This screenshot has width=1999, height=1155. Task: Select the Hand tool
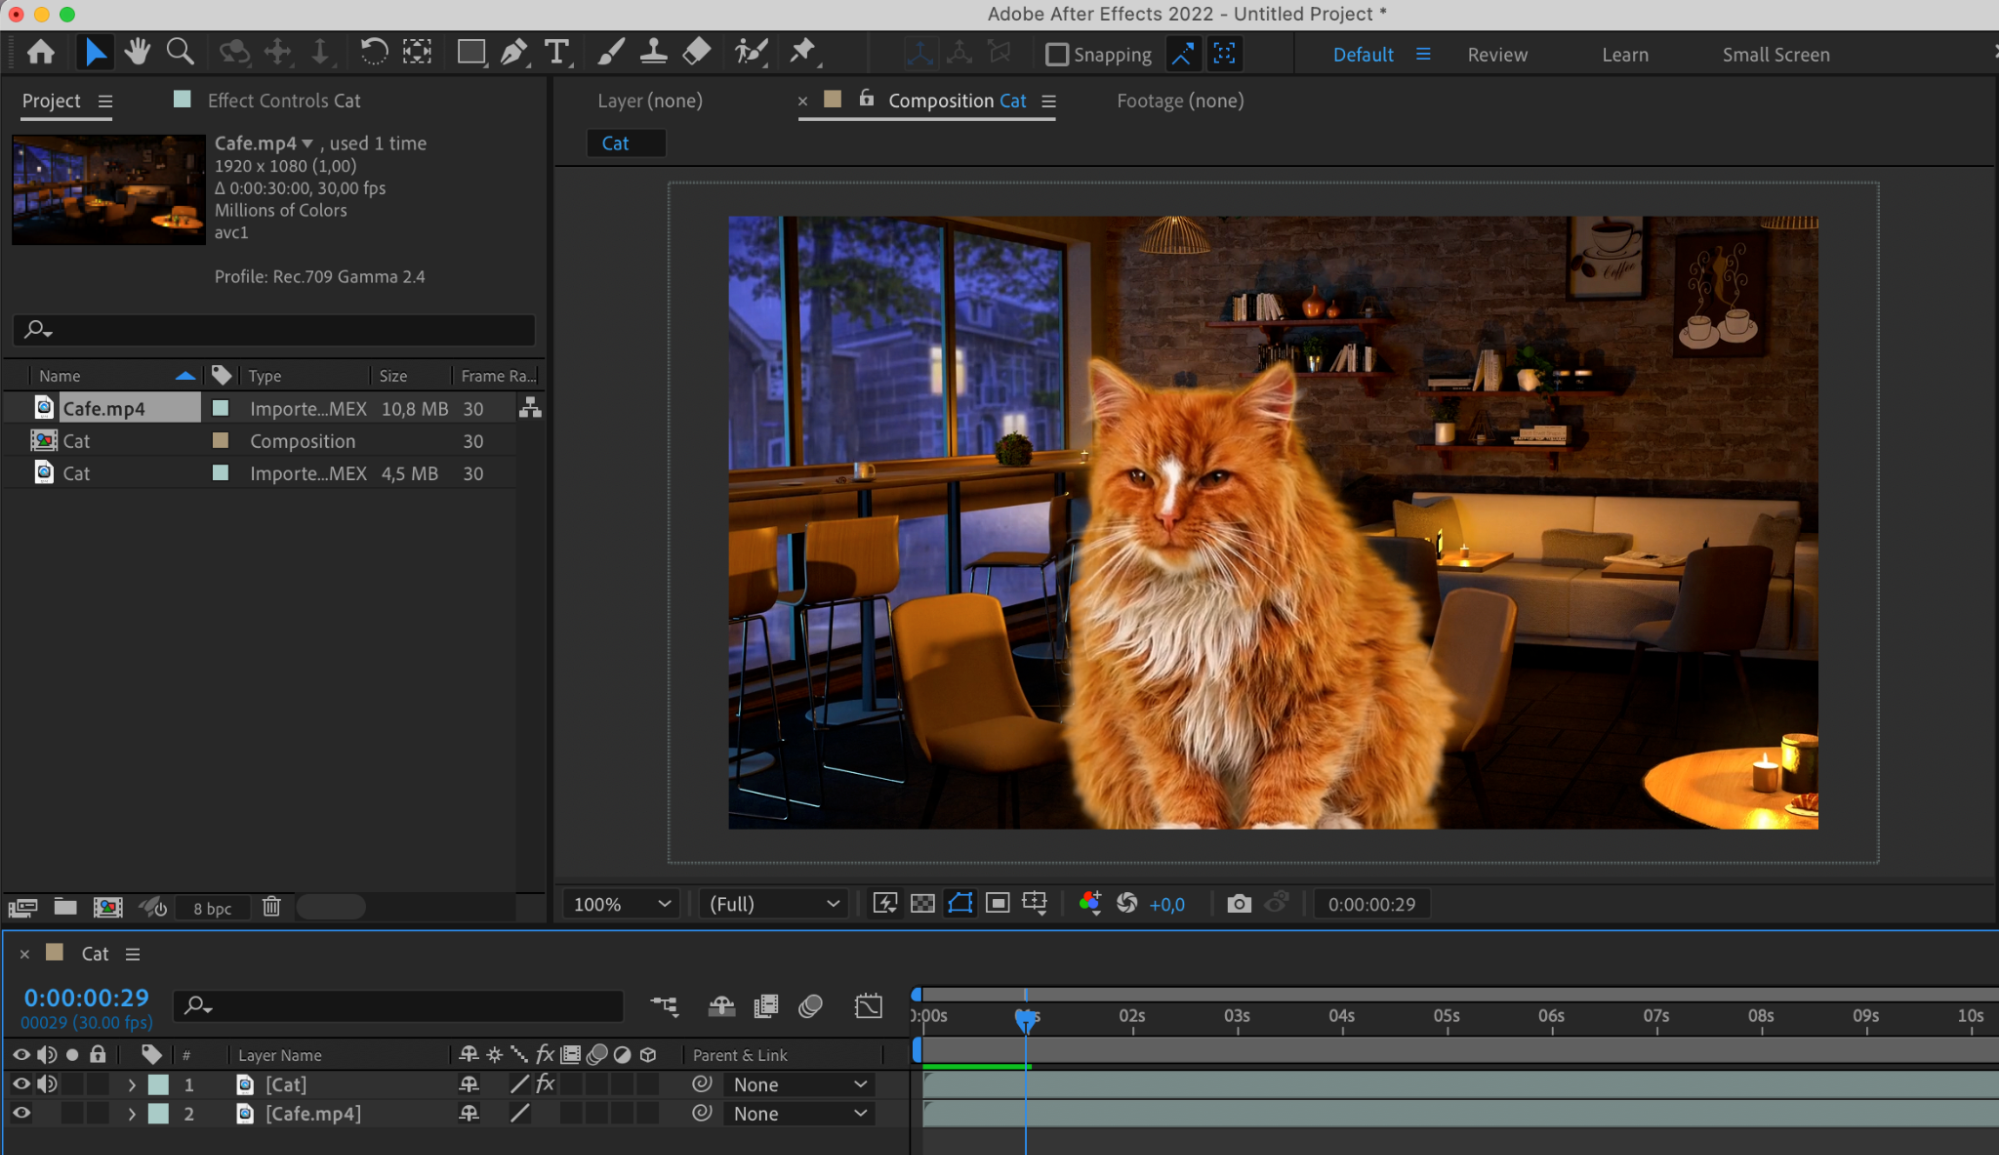point(137,52)
